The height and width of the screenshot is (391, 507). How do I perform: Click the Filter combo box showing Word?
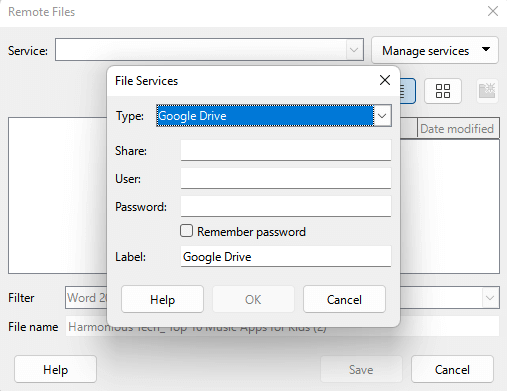click(282, 298)
